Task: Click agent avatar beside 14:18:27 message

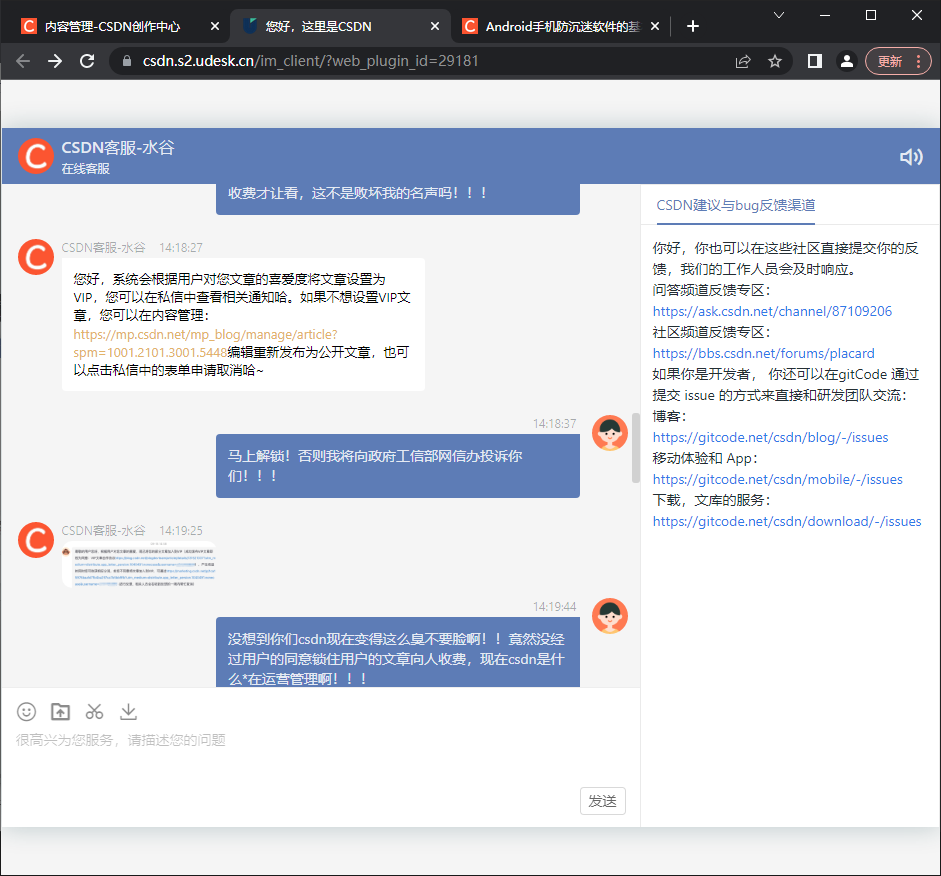Action: [36, 257]
